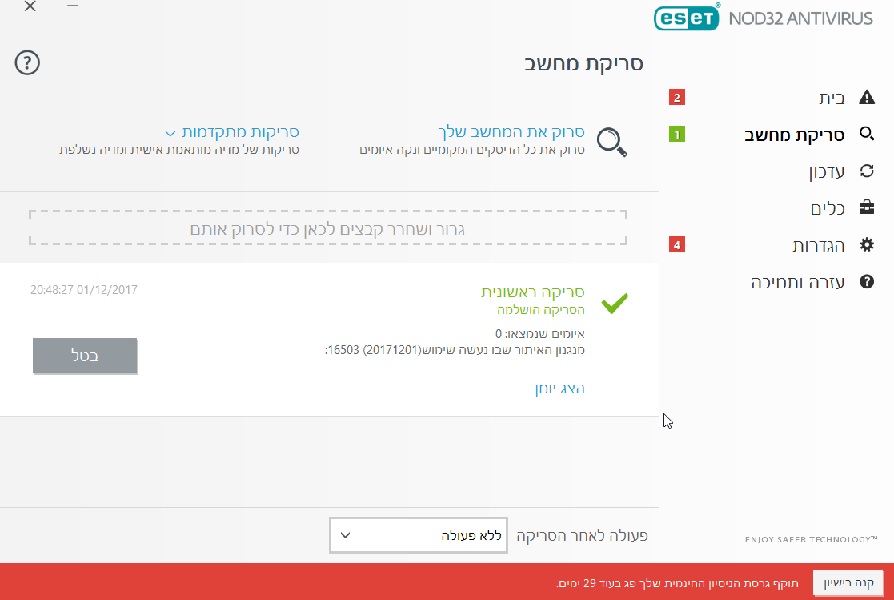Click the warning triangle Home icon

(x=866, y=98)
